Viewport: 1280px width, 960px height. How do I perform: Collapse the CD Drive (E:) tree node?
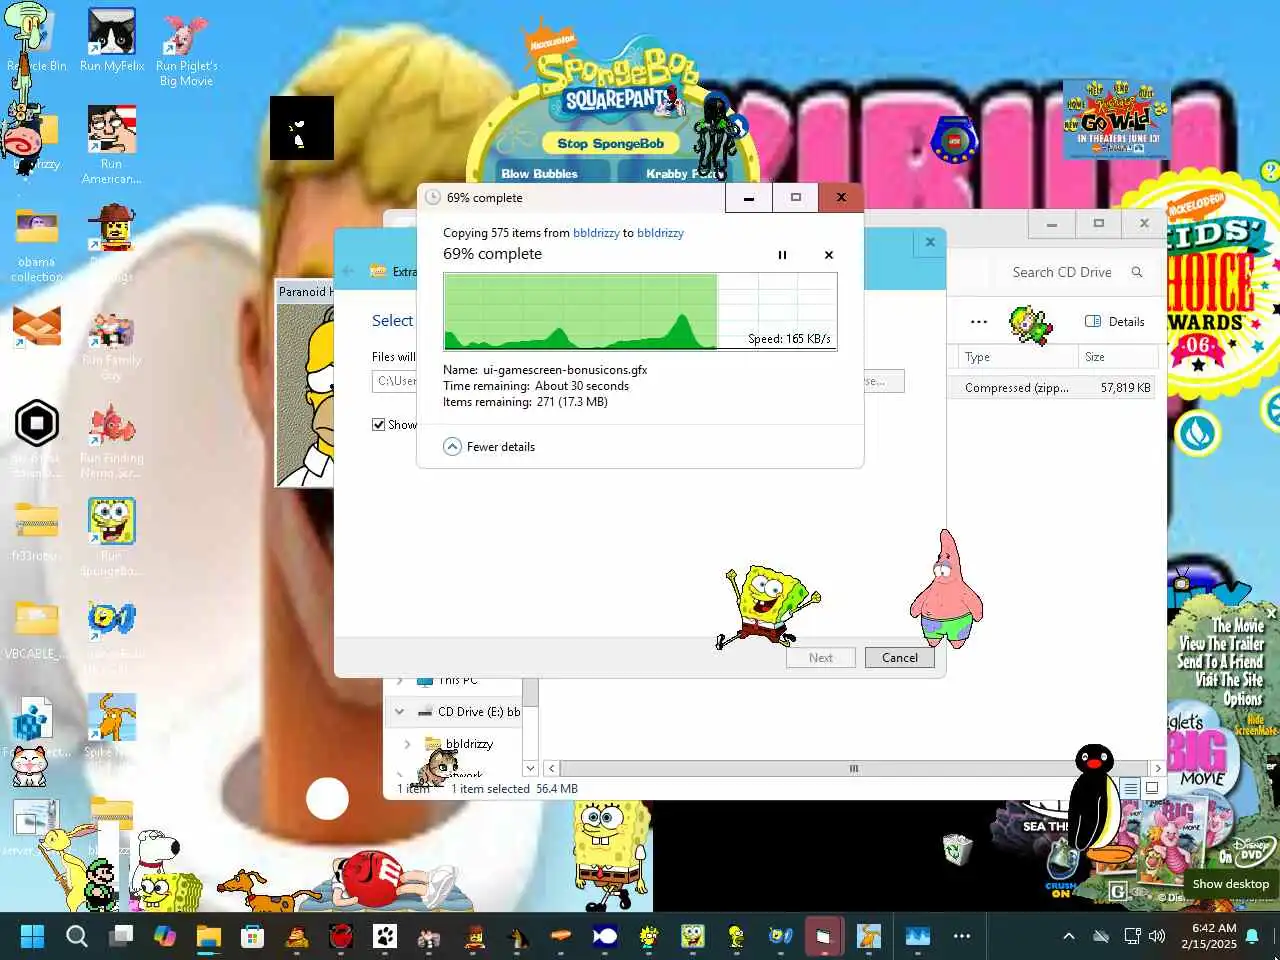click(x=399, y=712)
